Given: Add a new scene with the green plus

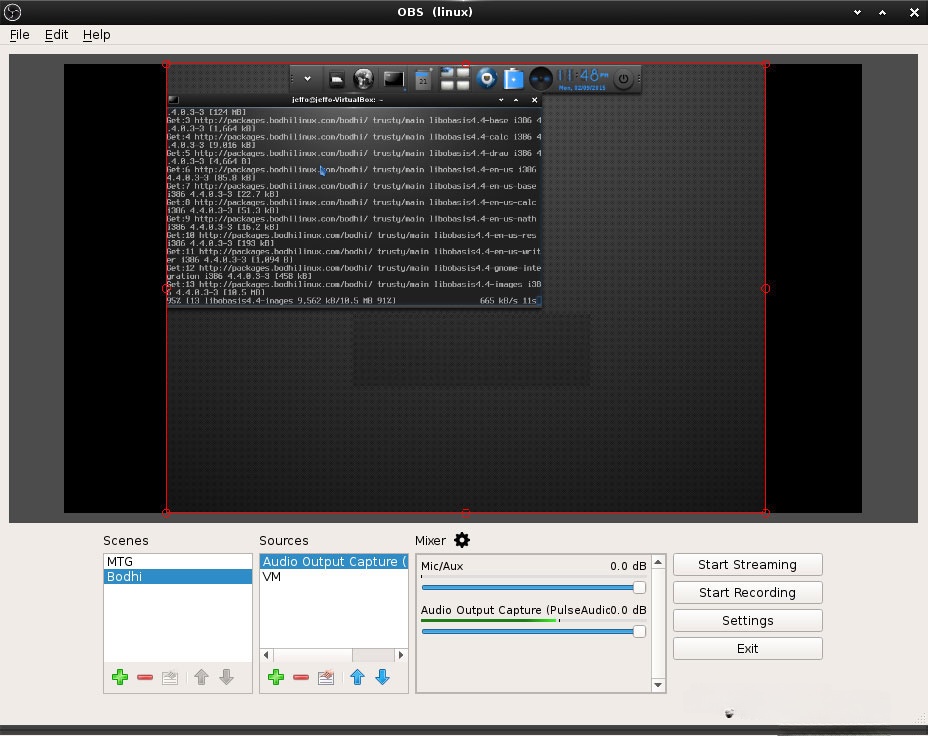Looking at the screenshot, I should click(120, 677).
